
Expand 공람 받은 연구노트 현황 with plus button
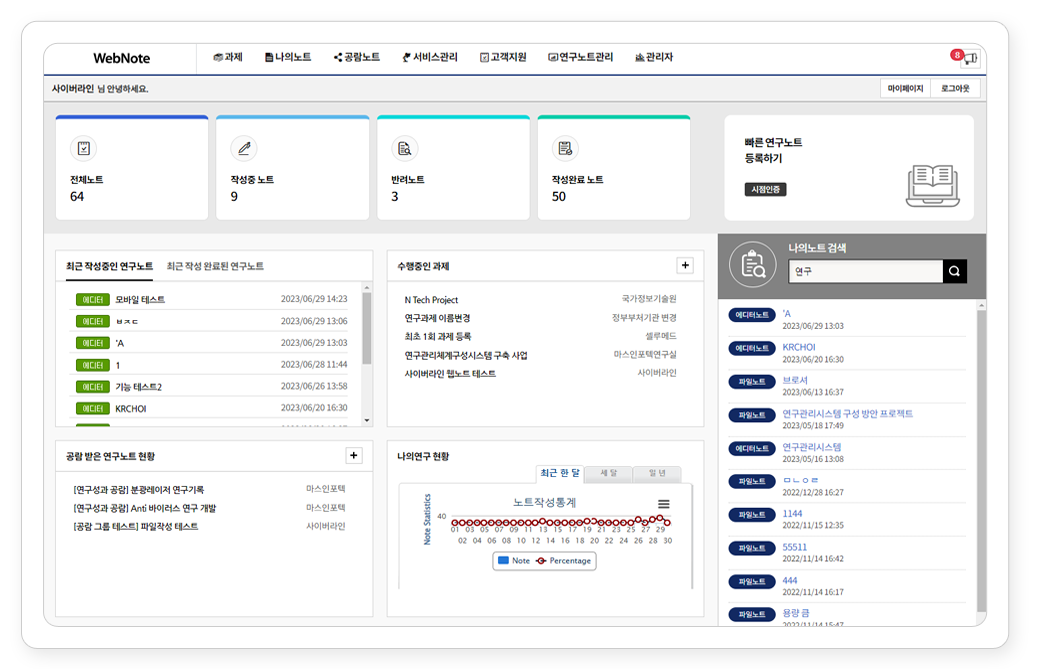click(353, 455)
